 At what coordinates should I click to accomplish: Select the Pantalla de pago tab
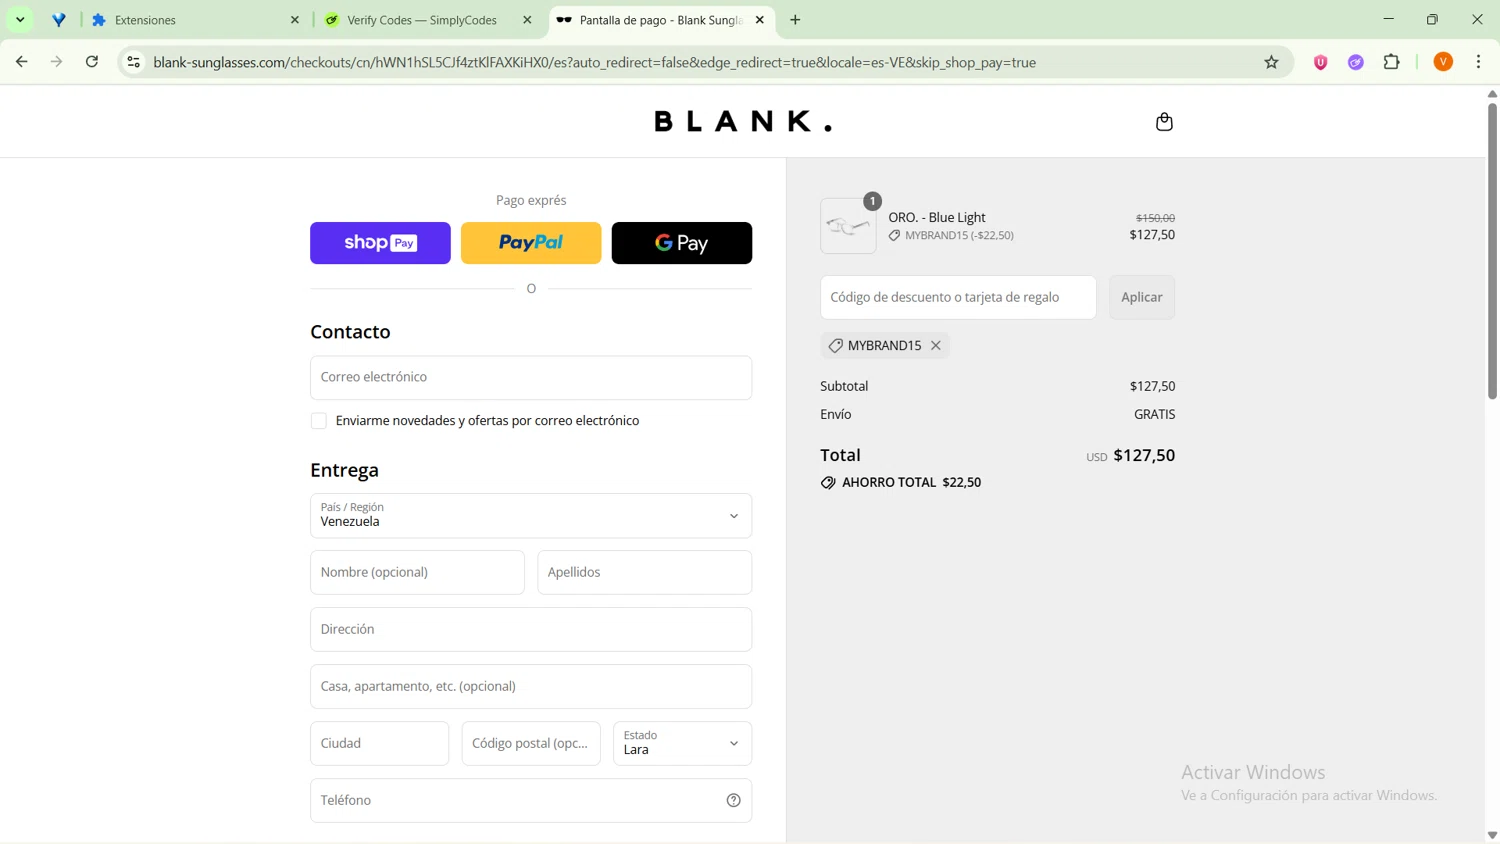coord(660,20)
